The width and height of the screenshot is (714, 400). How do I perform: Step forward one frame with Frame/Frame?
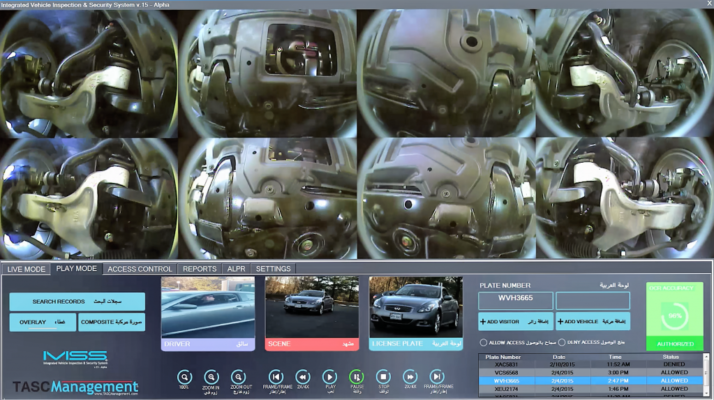point(437,377)
